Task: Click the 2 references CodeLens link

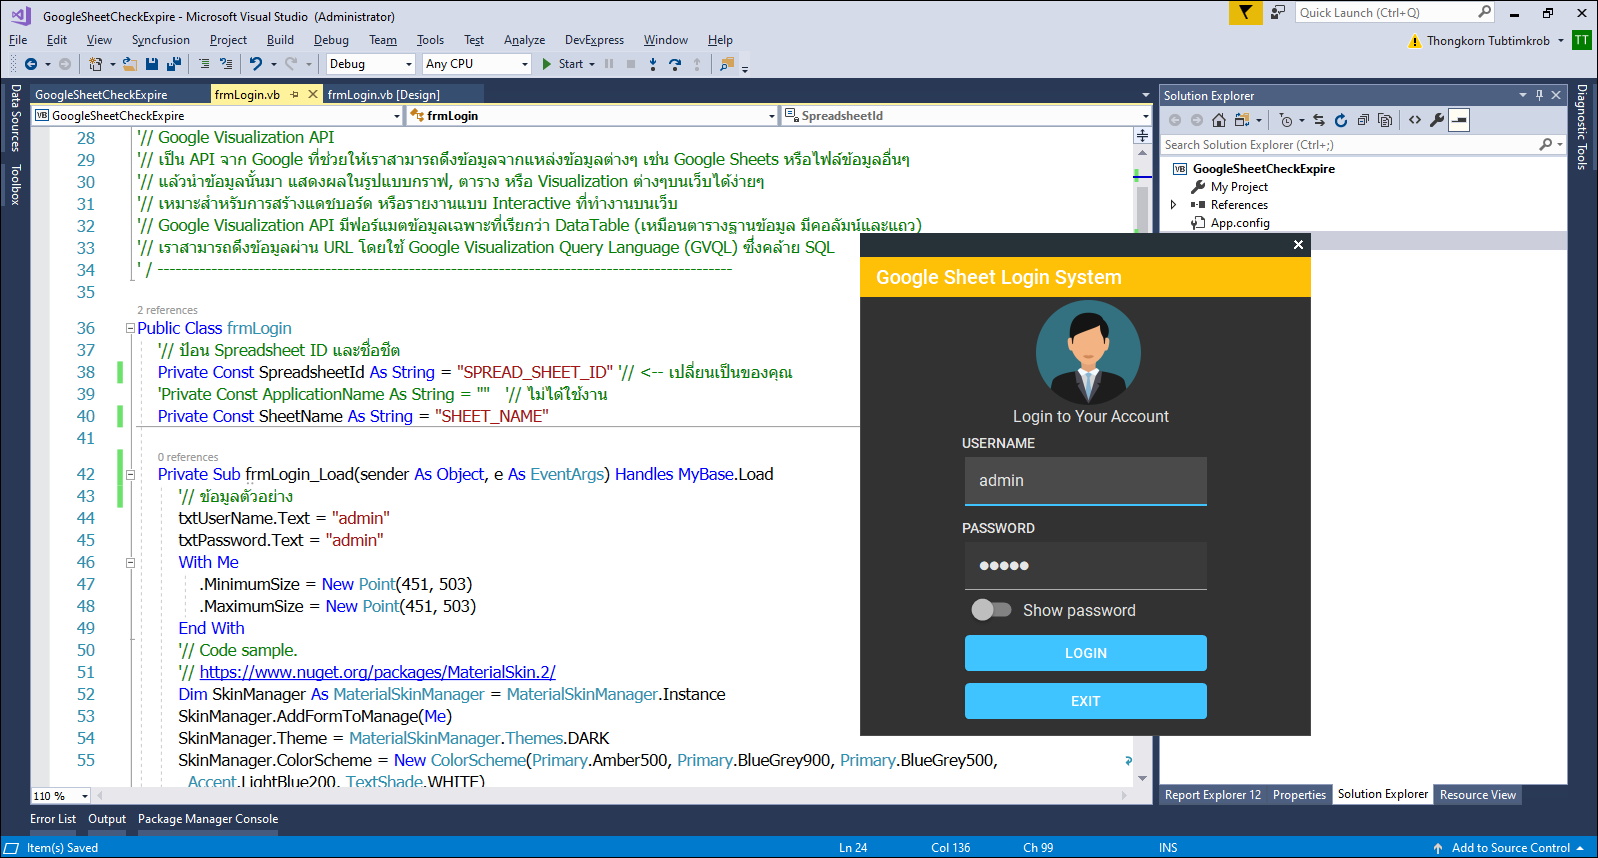Action: coord(167,310)
